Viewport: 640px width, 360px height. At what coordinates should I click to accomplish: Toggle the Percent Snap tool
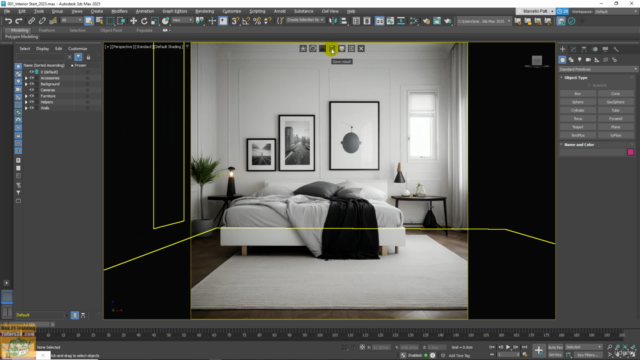(x=257, y=21)
